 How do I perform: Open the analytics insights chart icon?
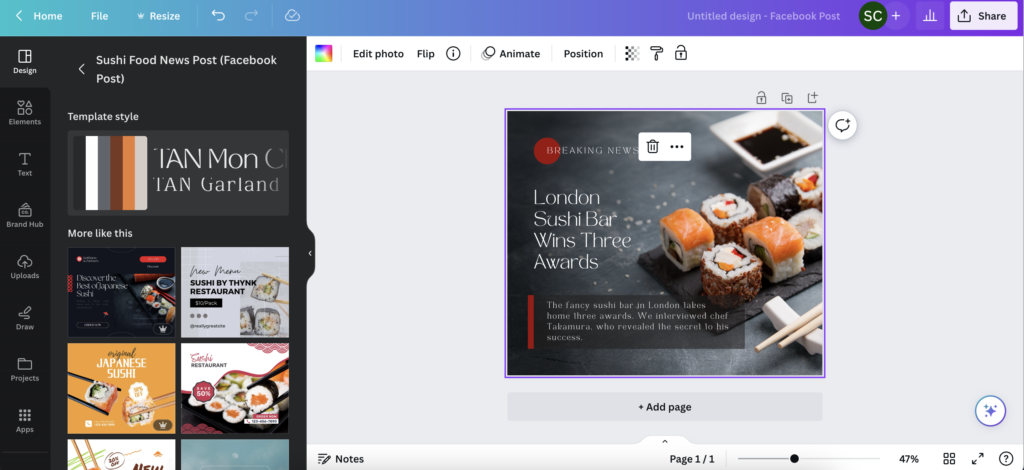[x=930, y=16]
